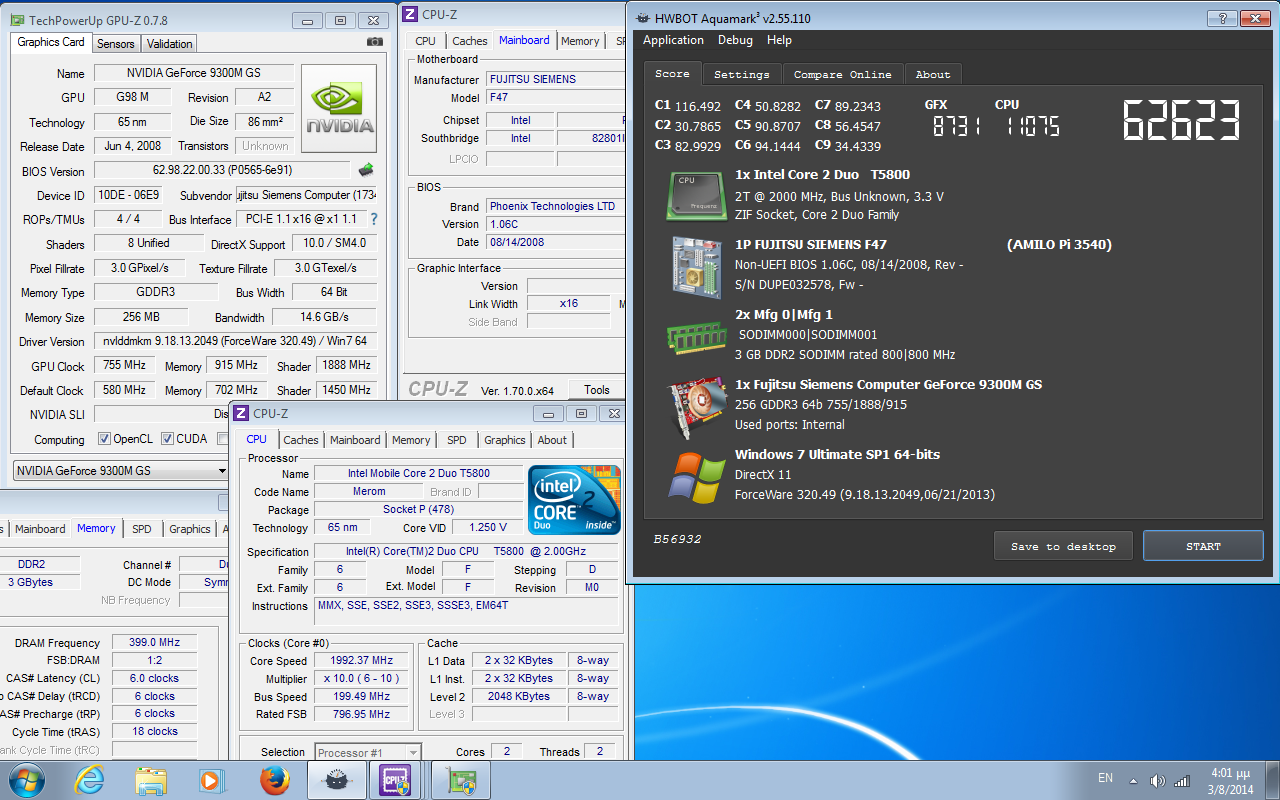The width and height of the screenshot is (1280, 800).
Task: Click the Show desktop strip at taskbar end
Action: [x=1272, y=780]
